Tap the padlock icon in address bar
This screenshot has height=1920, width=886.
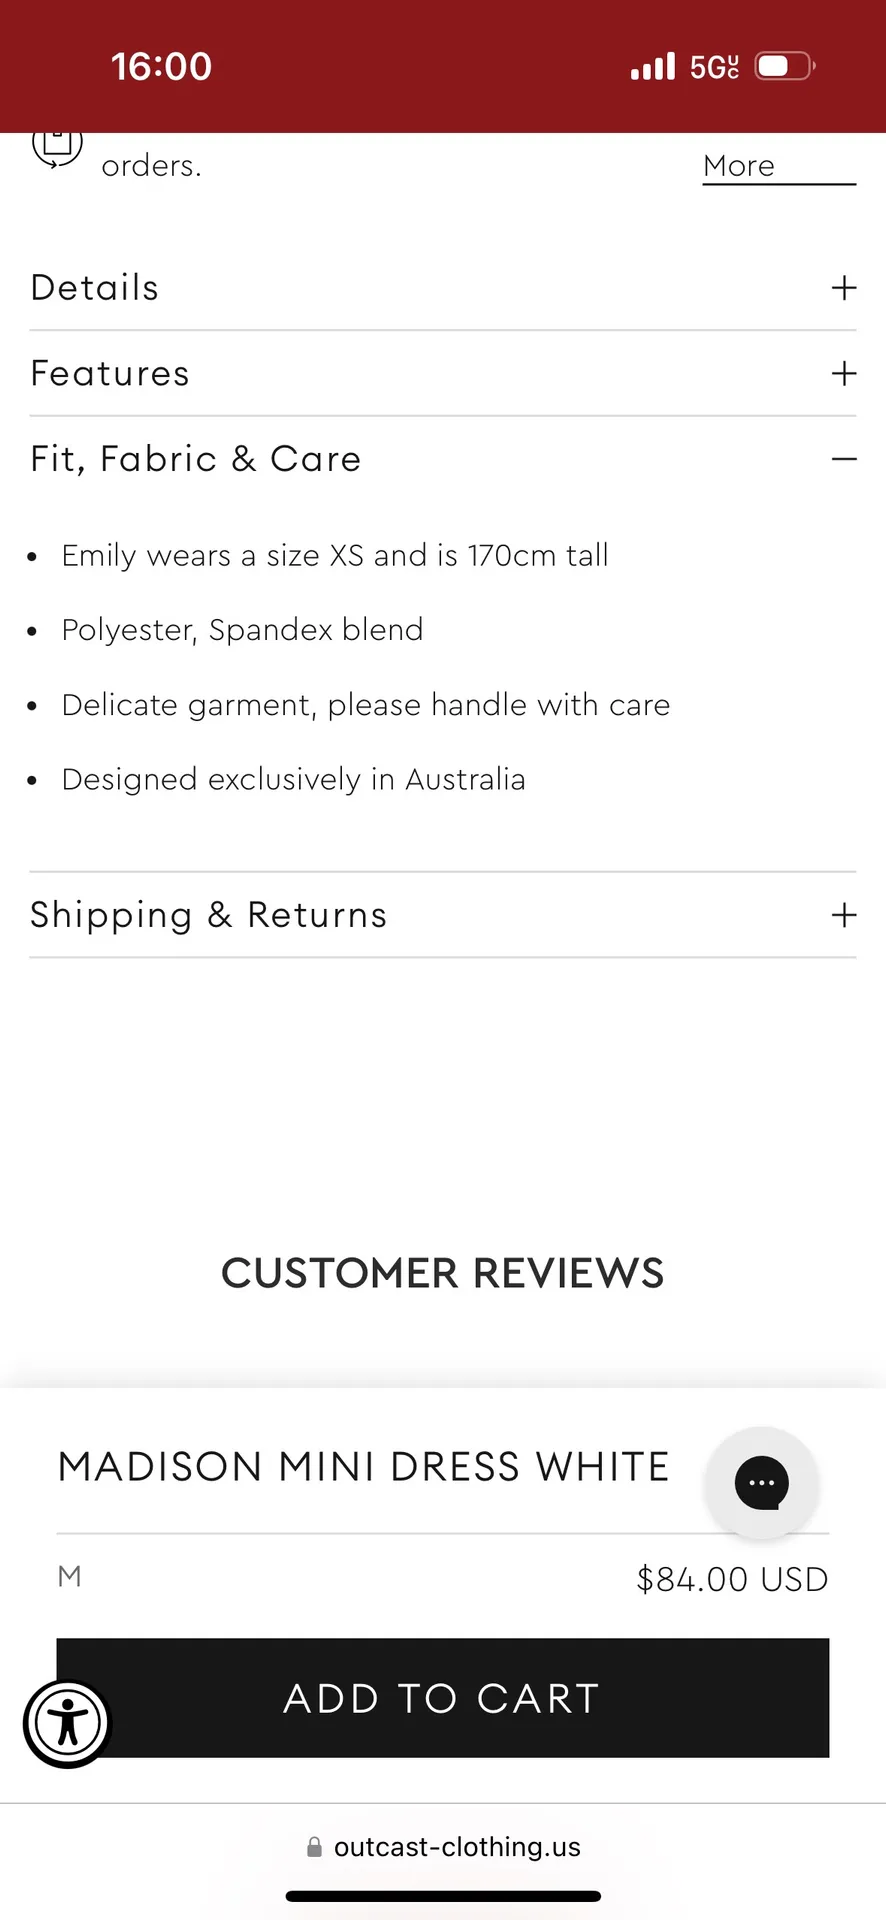[314, 1847]
